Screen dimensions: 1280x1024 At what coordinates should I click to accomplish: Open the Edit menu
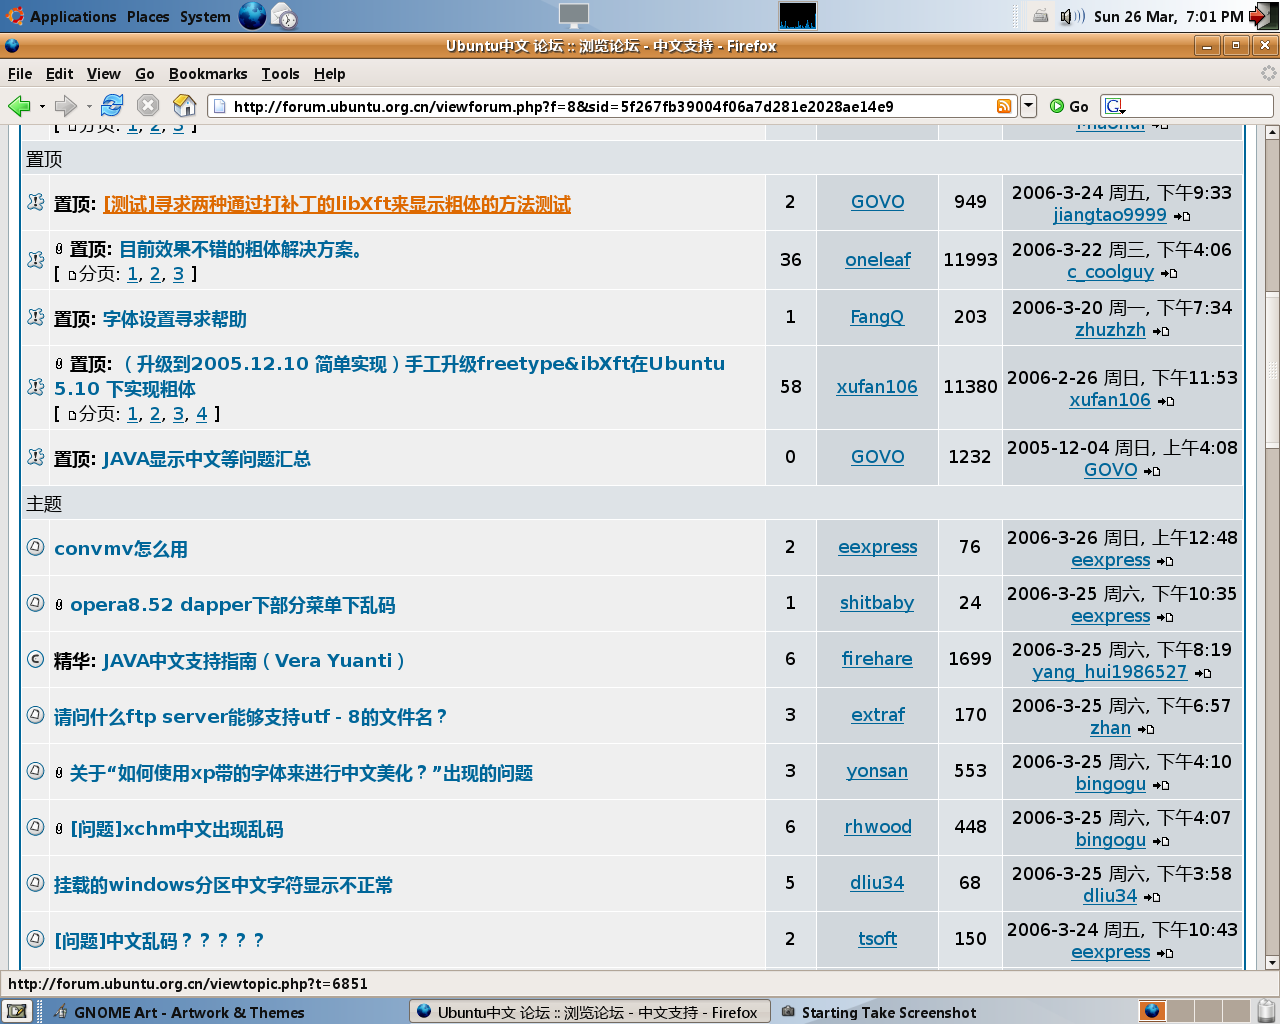(x=59, y=74)
